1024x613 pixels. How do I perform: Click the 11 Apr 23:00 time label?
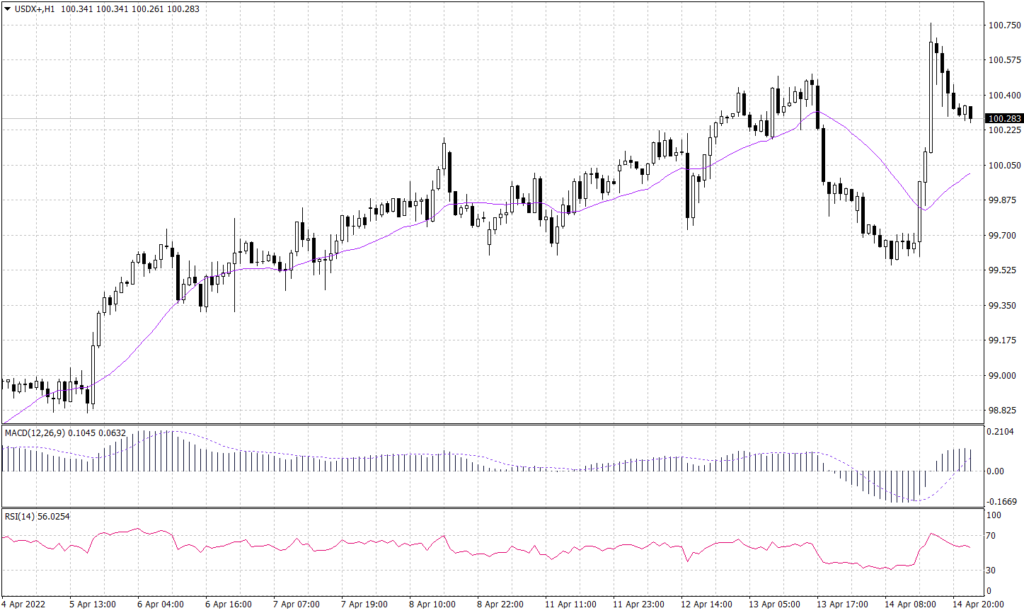[x=636, y=604]
